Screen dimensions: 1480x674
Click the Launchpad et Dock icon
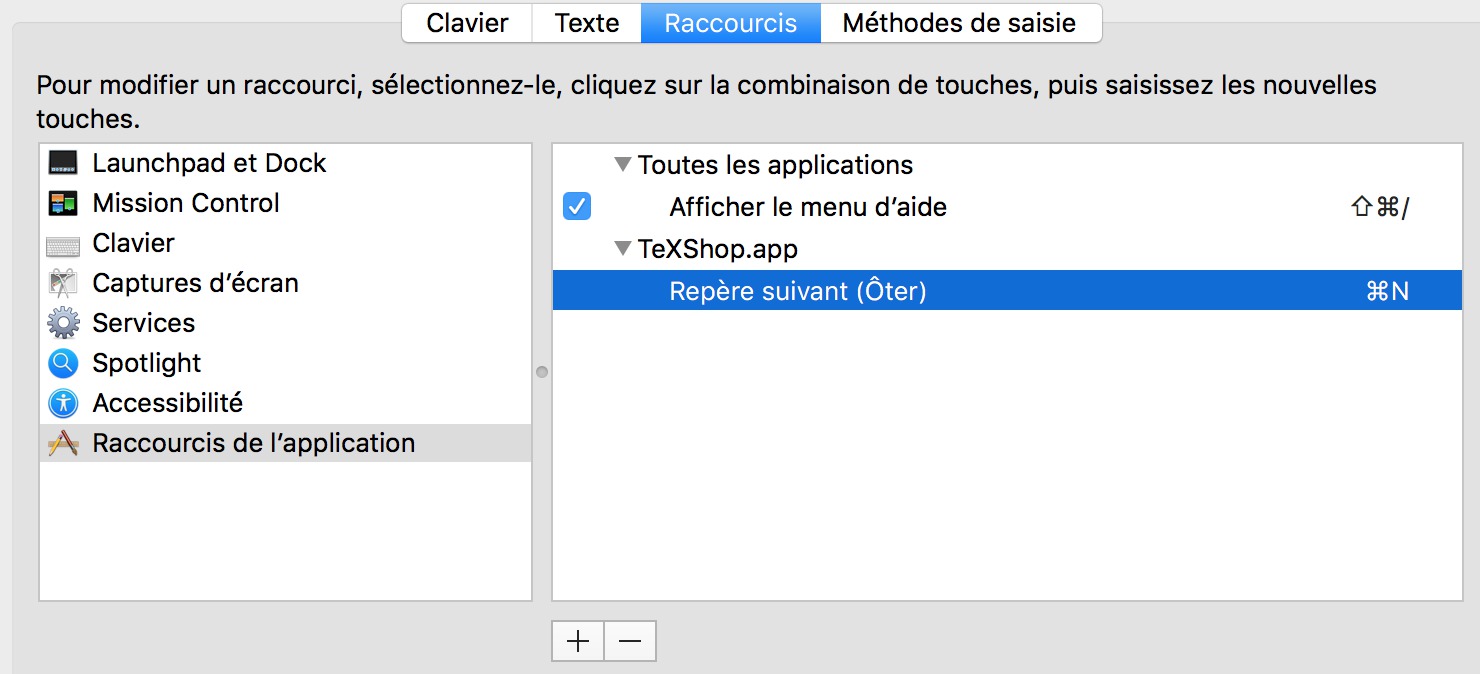click(x=63, y=163)
